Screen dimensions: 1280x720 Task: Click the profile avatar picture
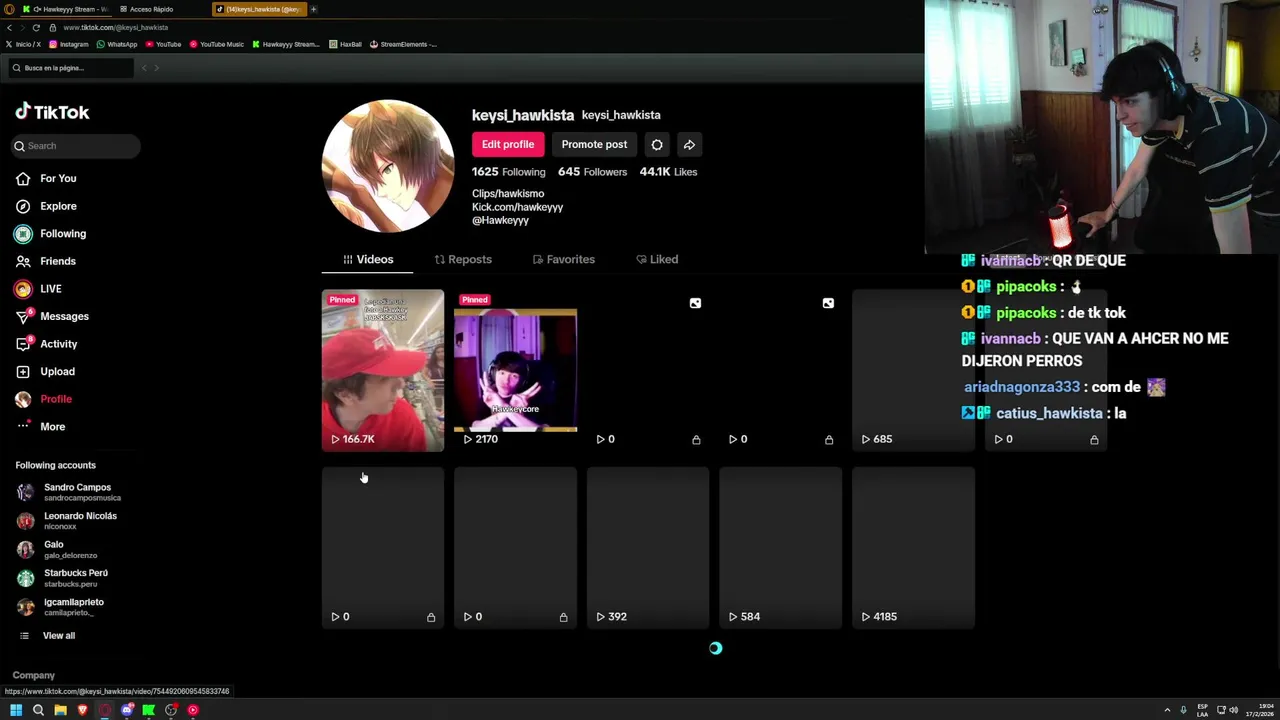388,166
